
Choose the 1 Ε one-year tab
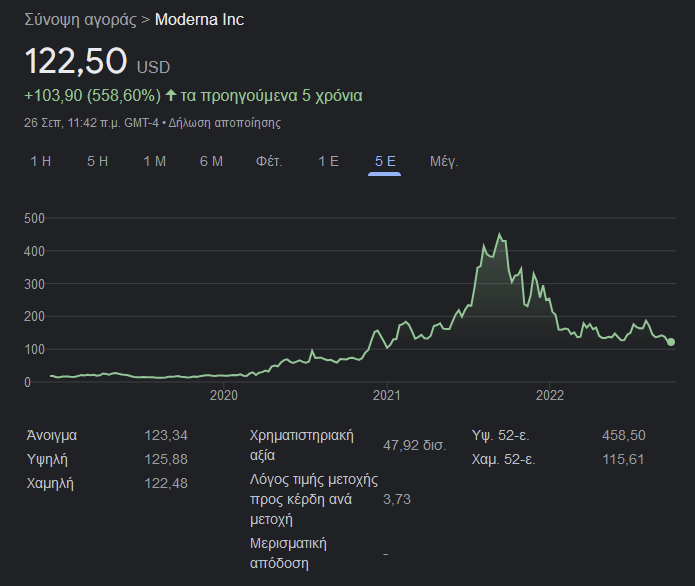click(328, 161)
